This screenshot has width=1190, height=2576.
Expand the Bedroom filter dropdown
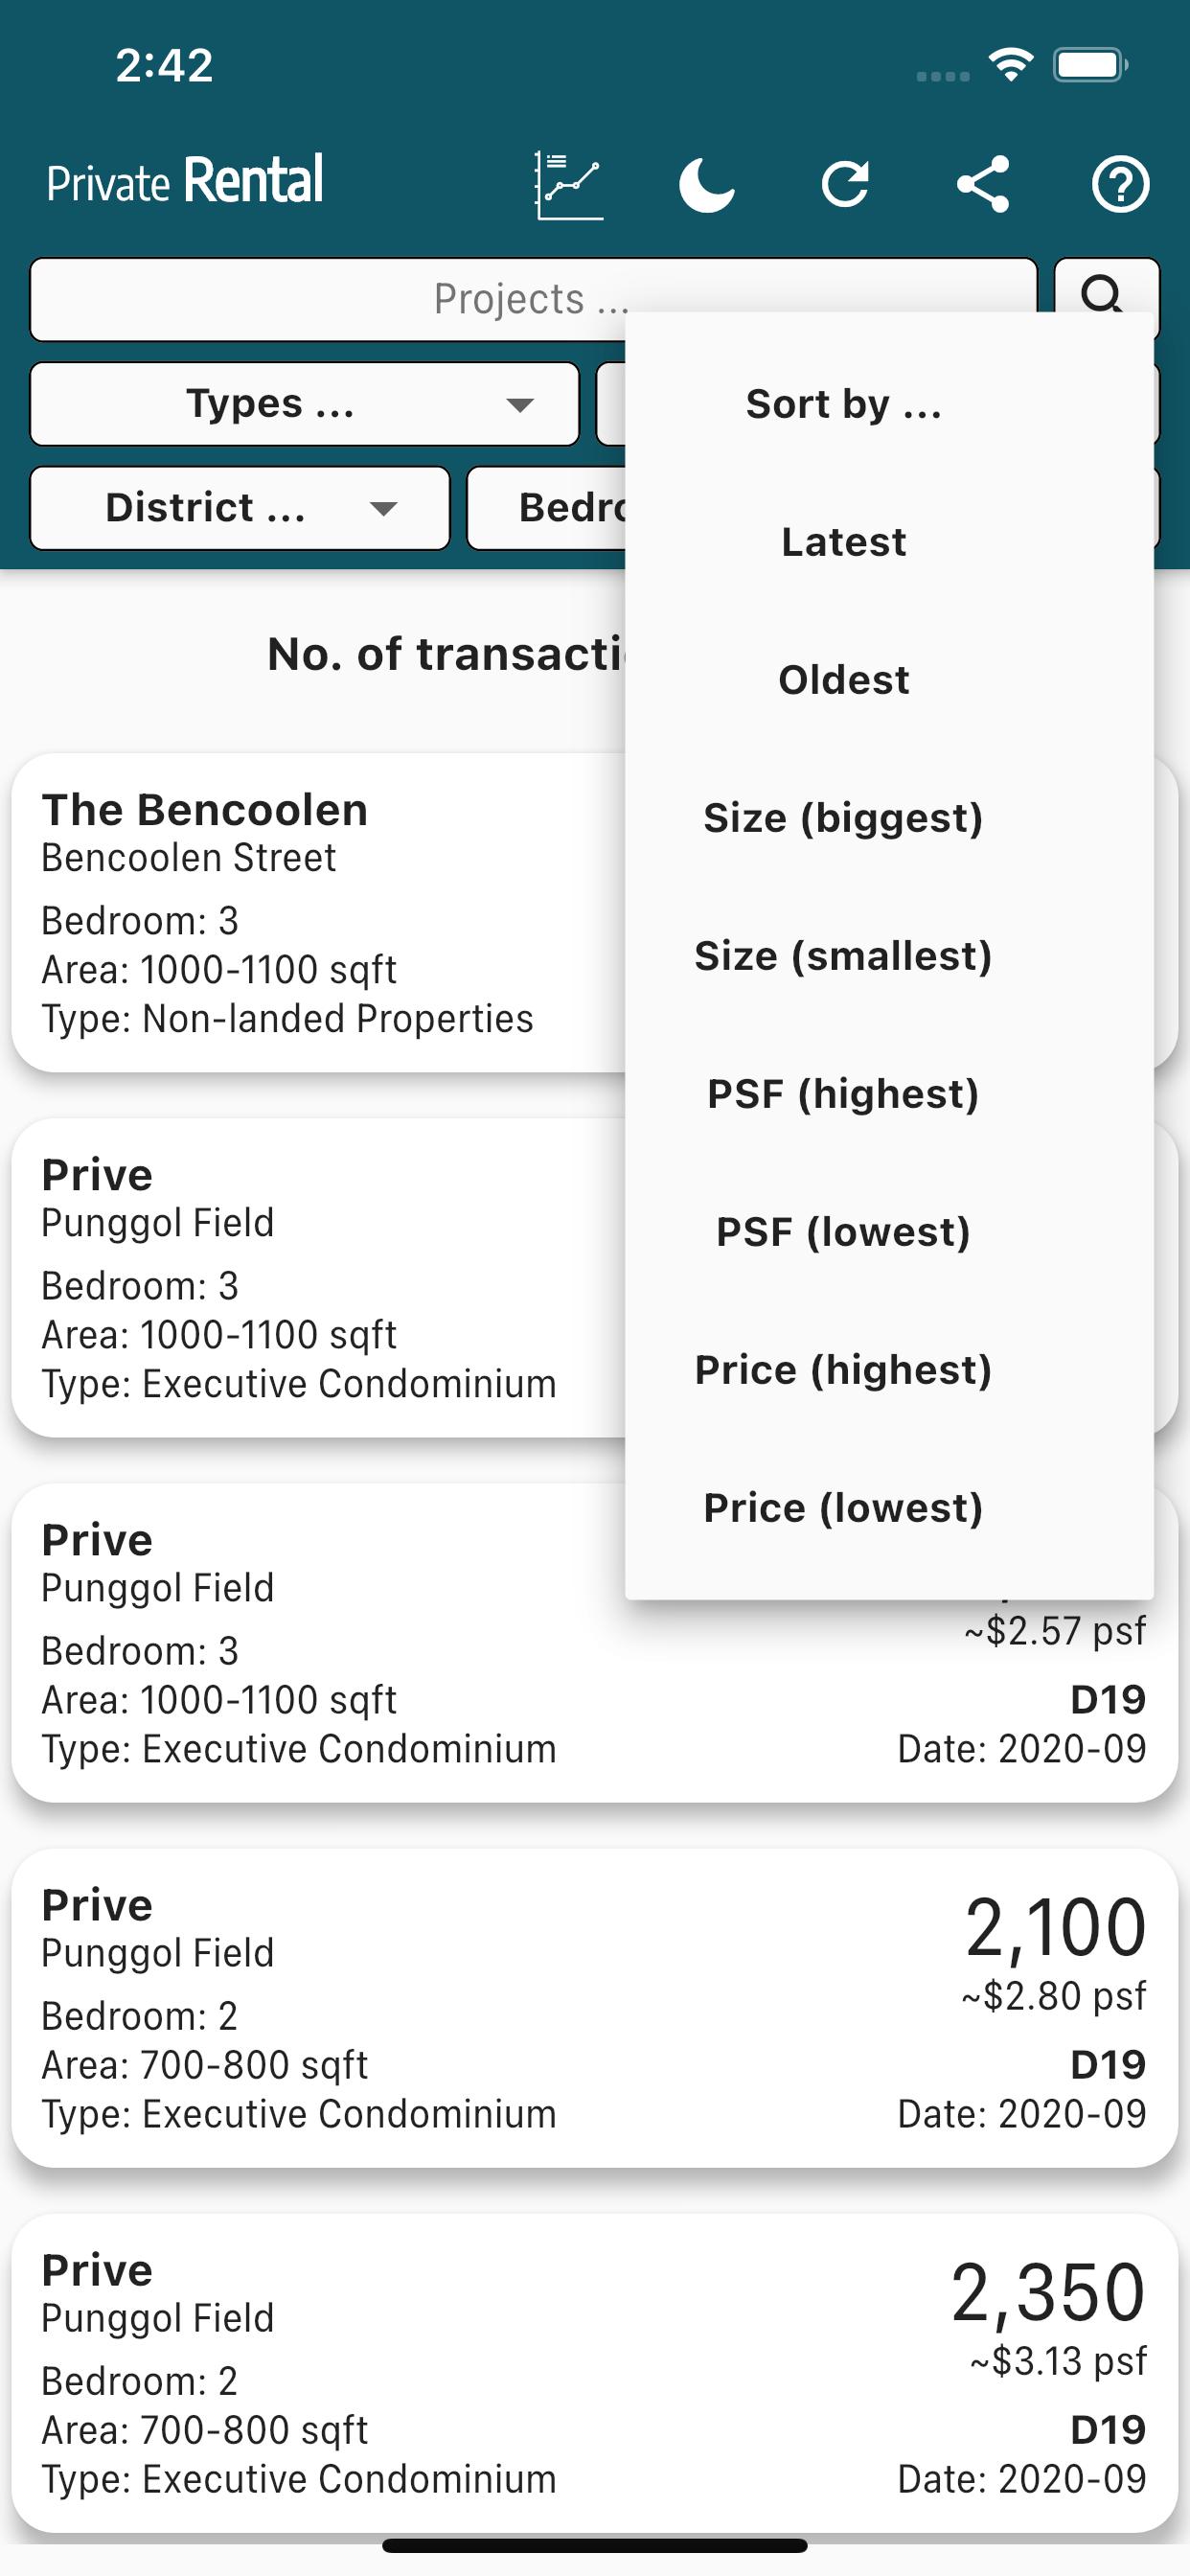point(547,508)
